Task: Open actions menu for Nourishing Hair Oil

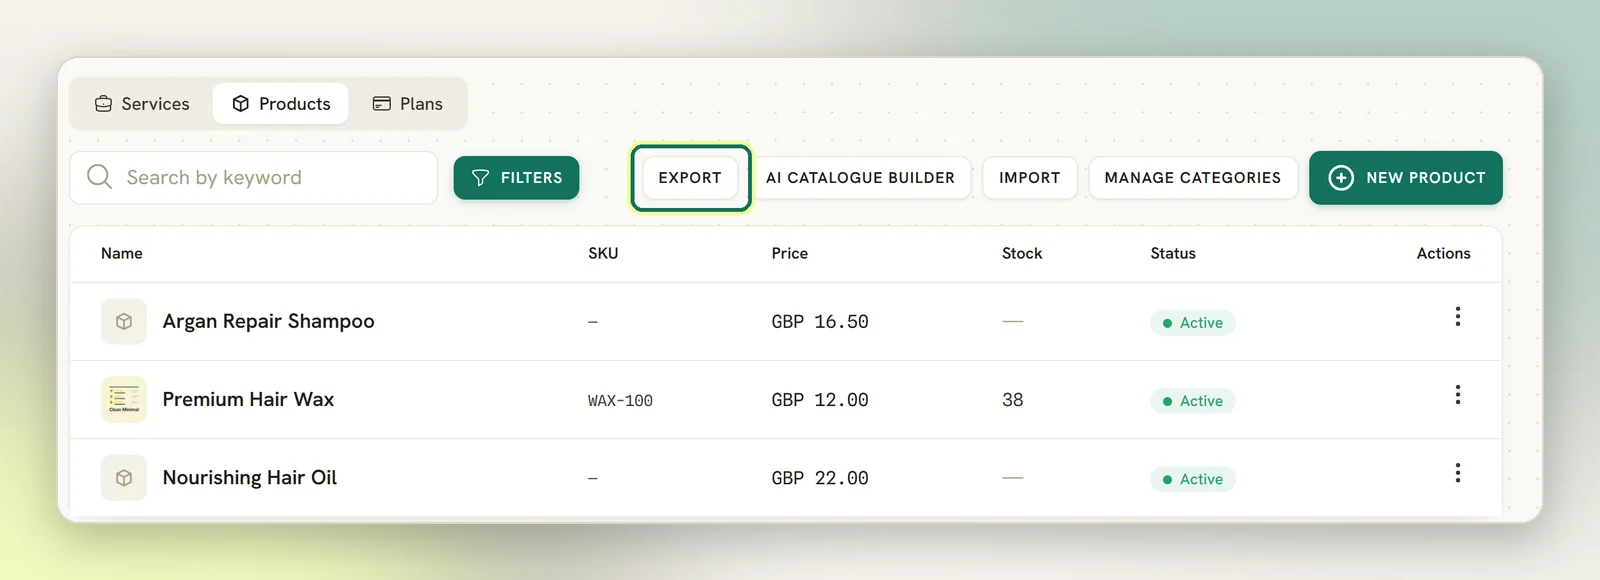Action: [x=1457, y=473]
